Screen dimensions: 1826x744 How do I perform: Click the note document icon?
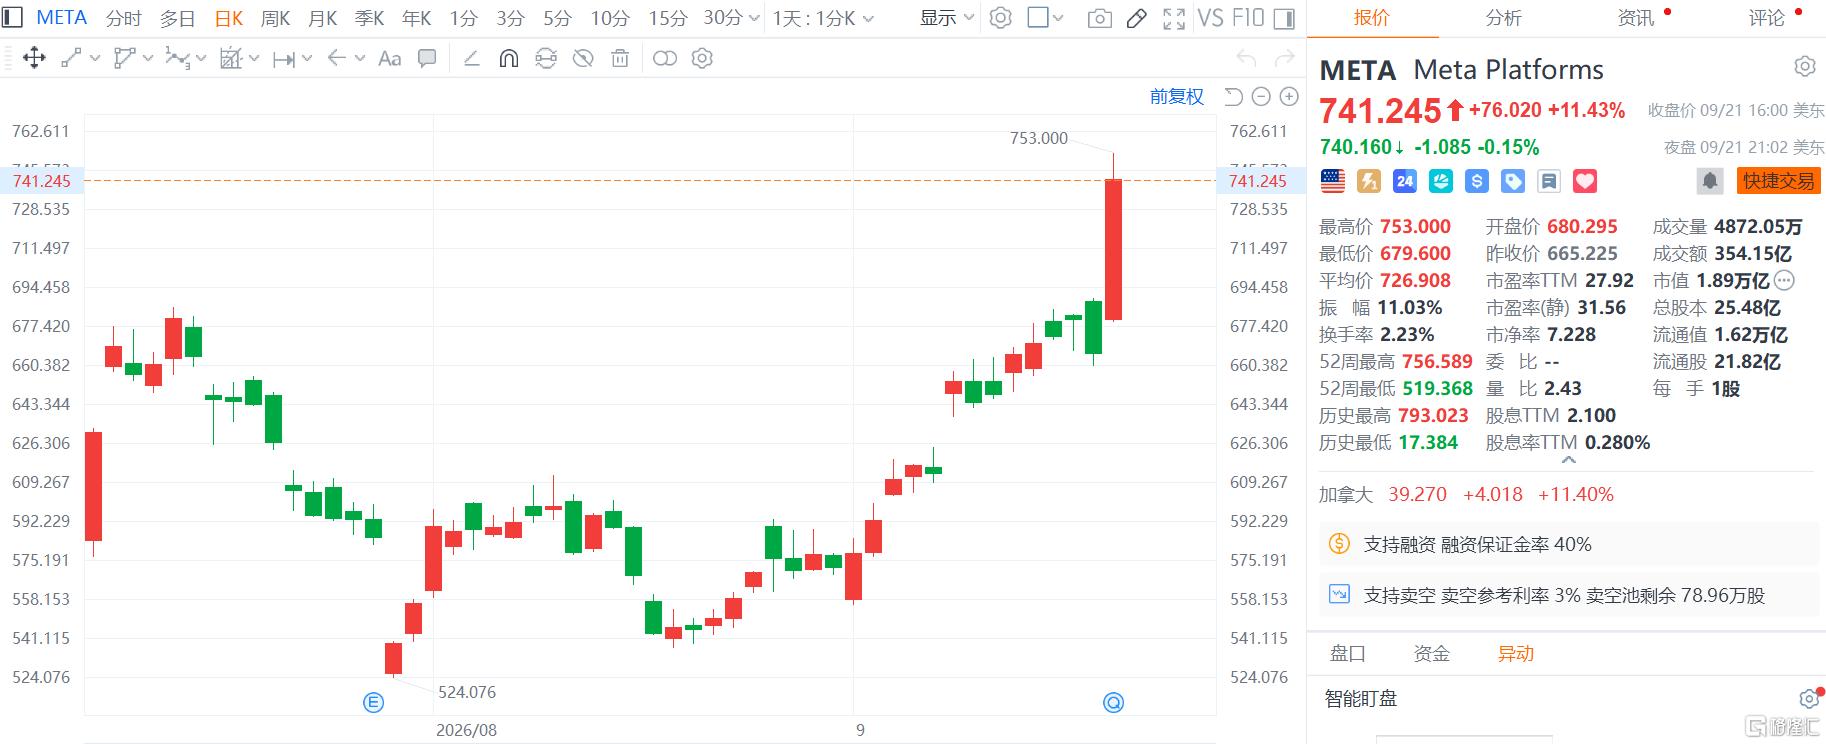tap(1549, 181)
